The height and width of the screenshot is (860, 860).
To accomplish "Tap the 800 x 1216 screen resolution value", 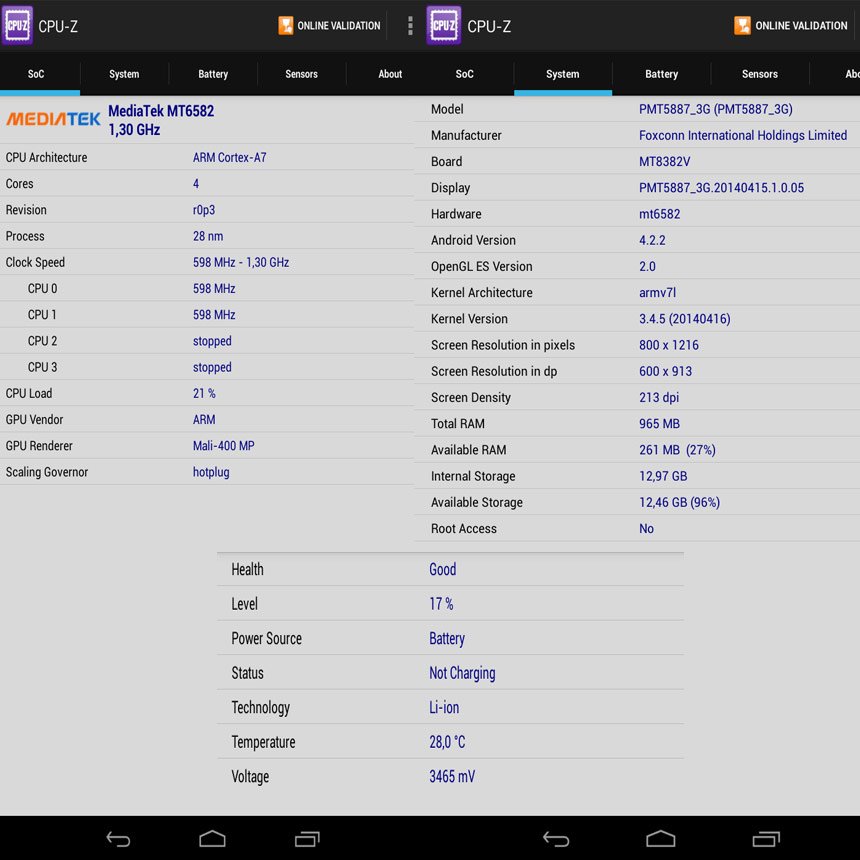I will 669,346.
